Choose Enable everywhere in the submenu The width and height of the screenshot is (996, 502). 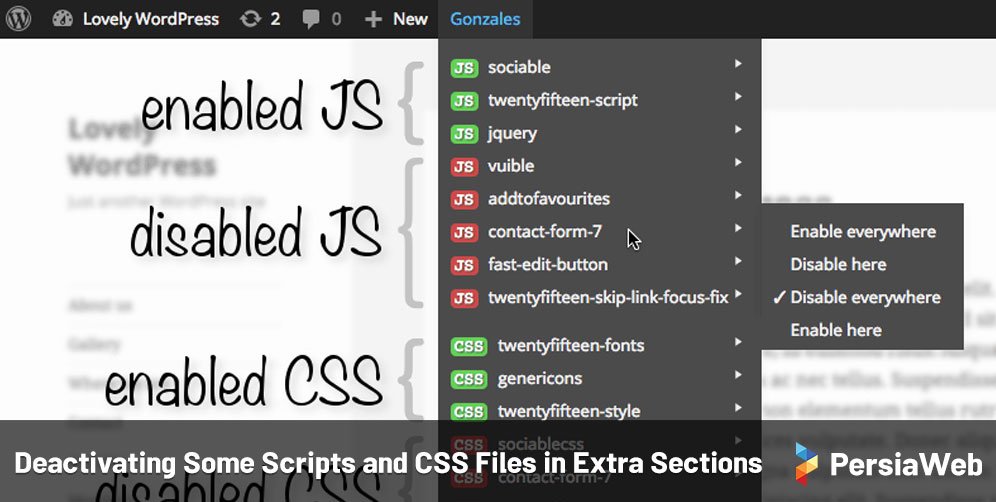pyautogui.click(x=863, y=232)
